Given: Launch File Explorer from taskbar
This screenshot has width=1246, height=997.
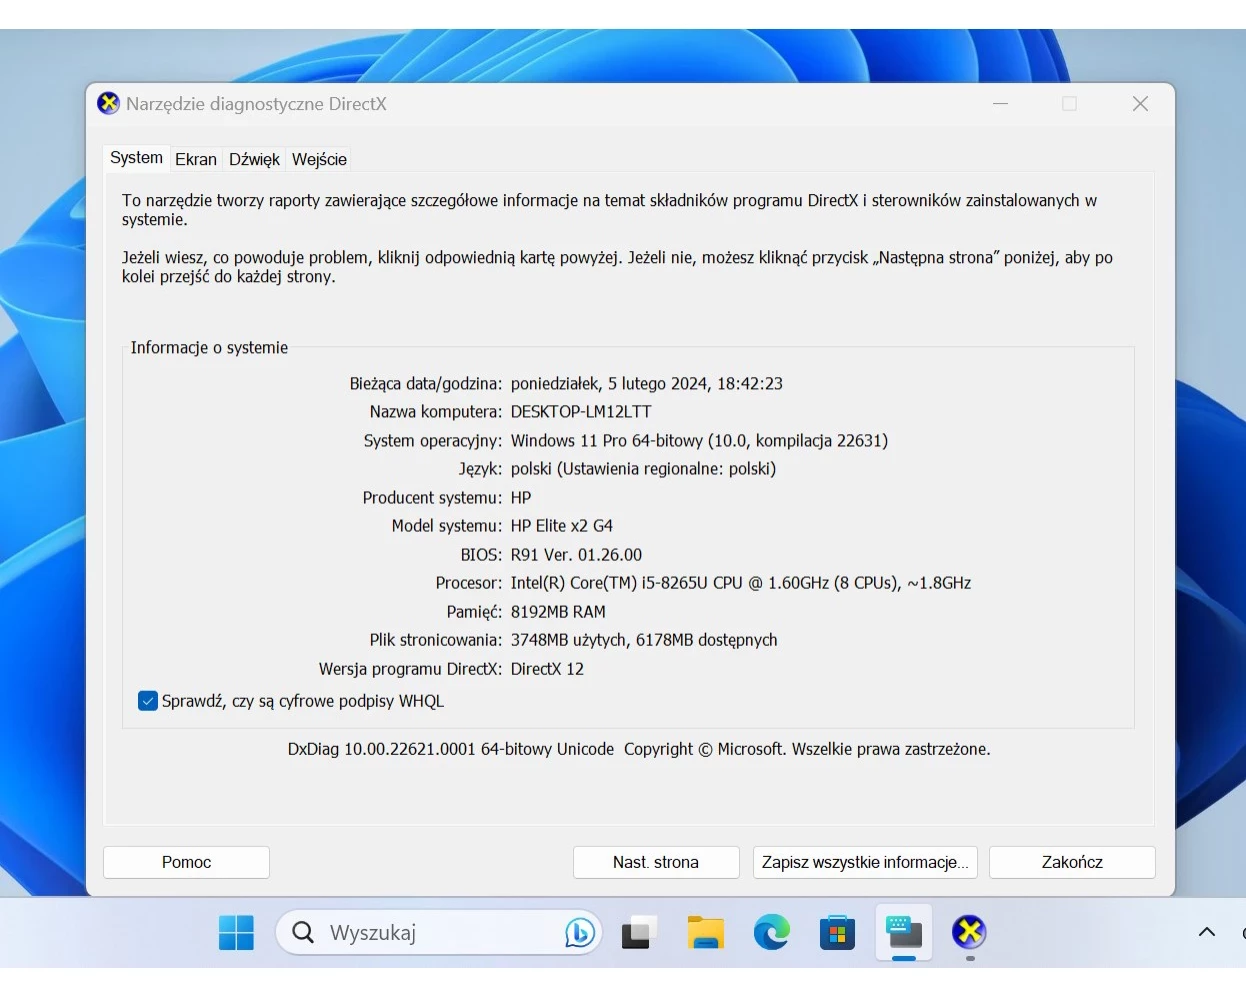Looking at the screenshot, I should tap(705, 933).
